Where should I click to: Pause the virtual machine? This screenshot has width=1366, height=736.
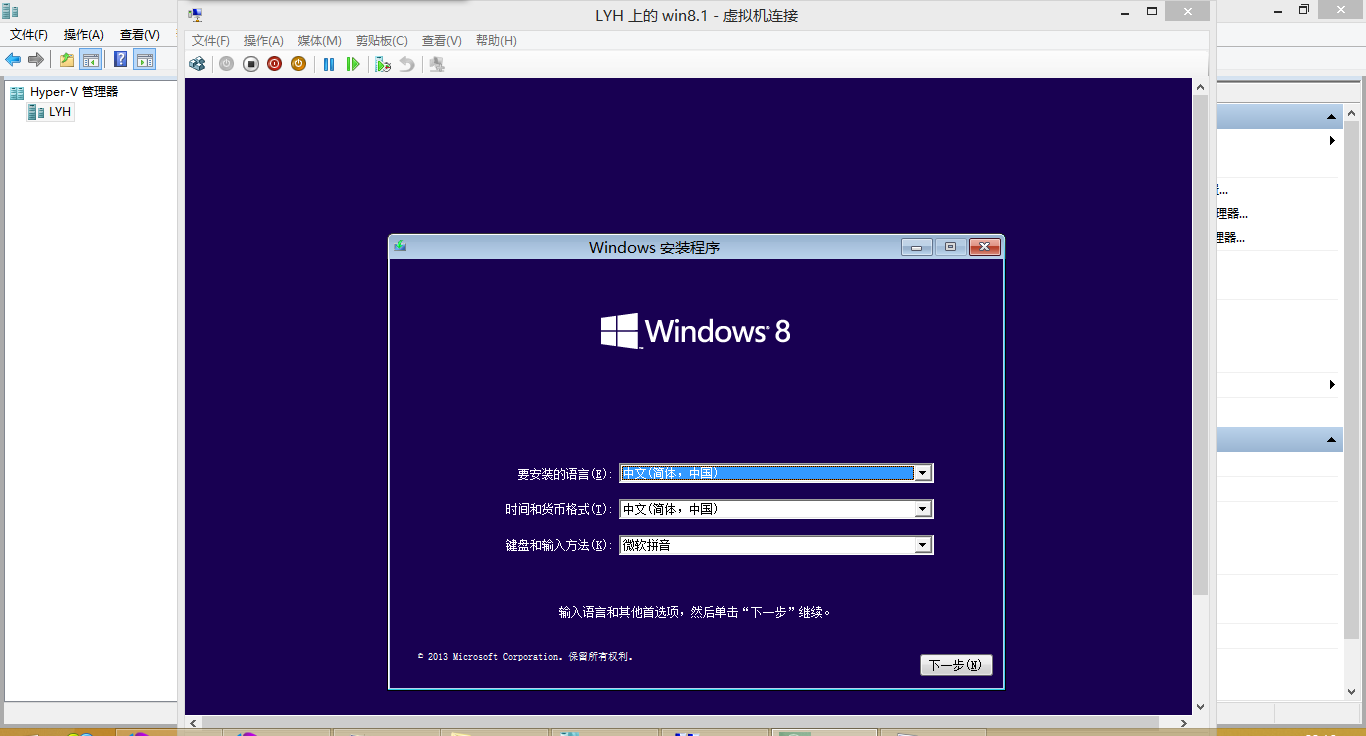[x=329, y=64]
